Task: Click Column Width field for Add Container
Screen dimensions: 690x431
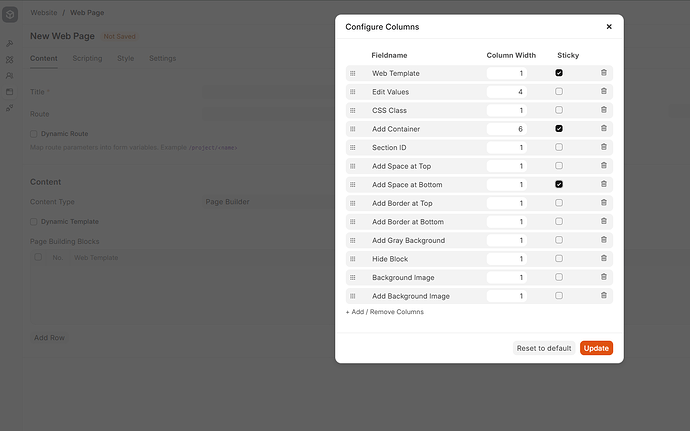Action: tap(506, 129)
